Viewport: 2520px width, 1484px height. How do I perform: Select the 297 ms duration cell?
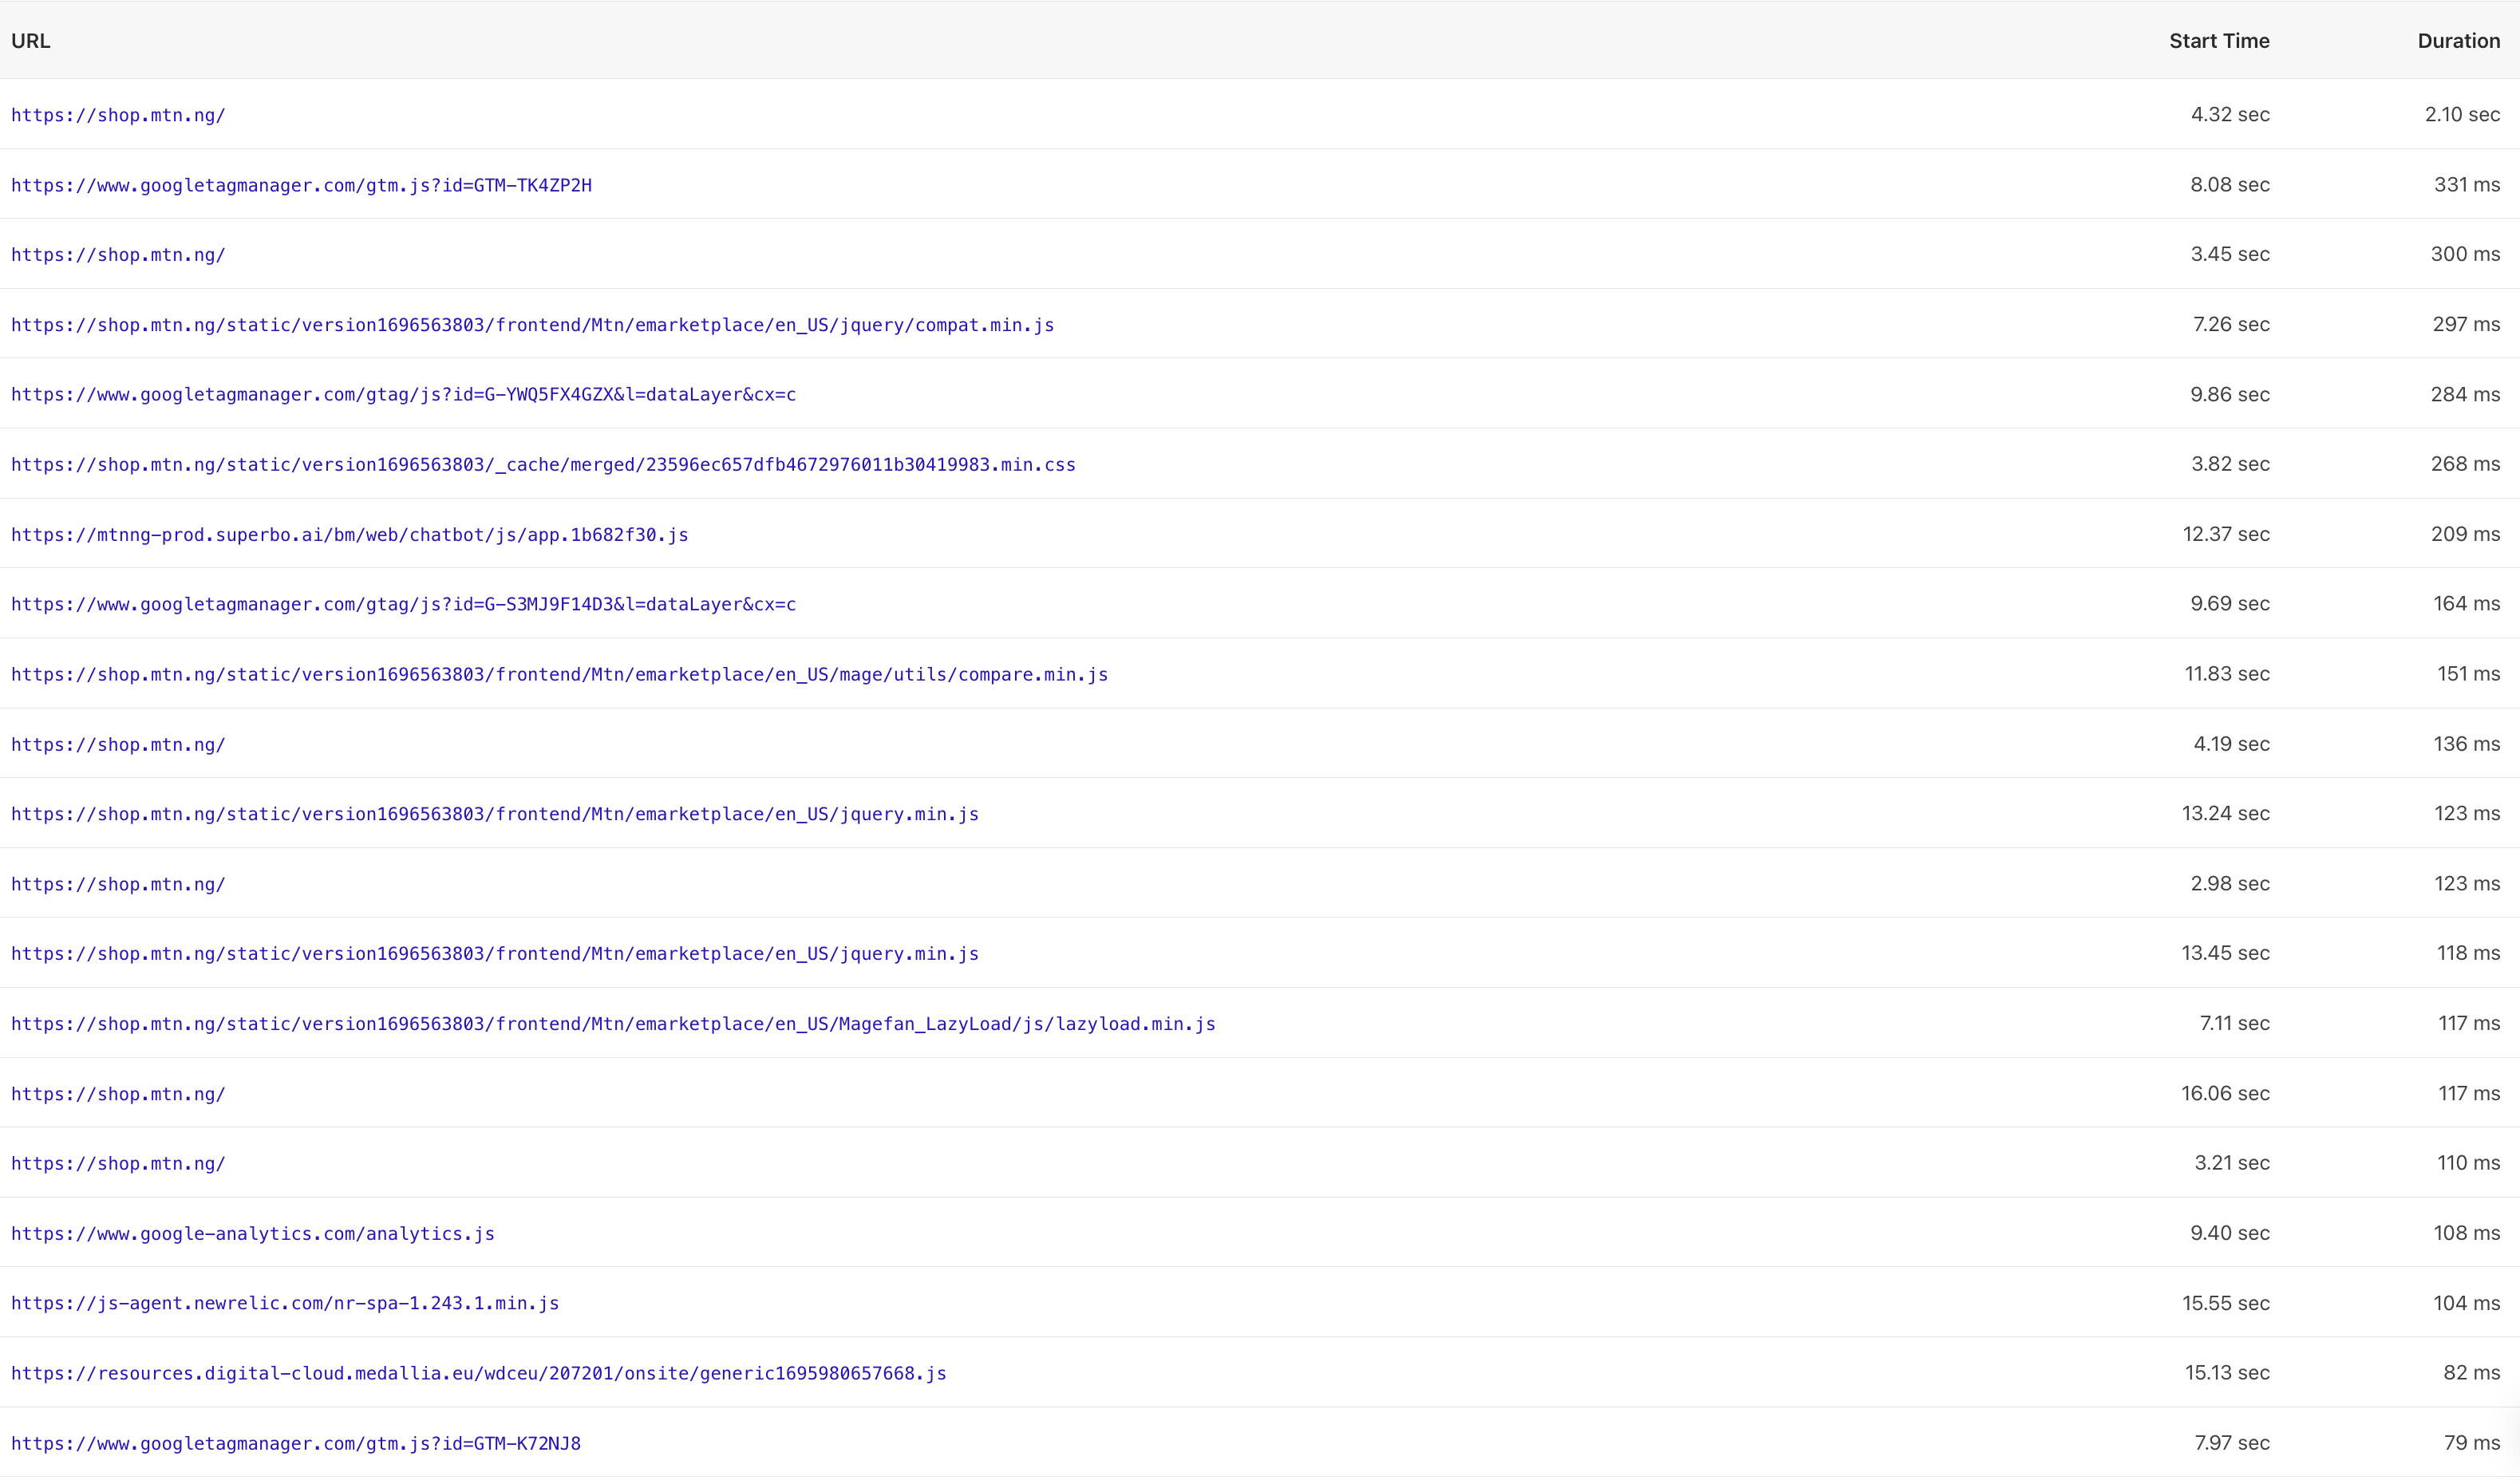(x=2466, y=324)
